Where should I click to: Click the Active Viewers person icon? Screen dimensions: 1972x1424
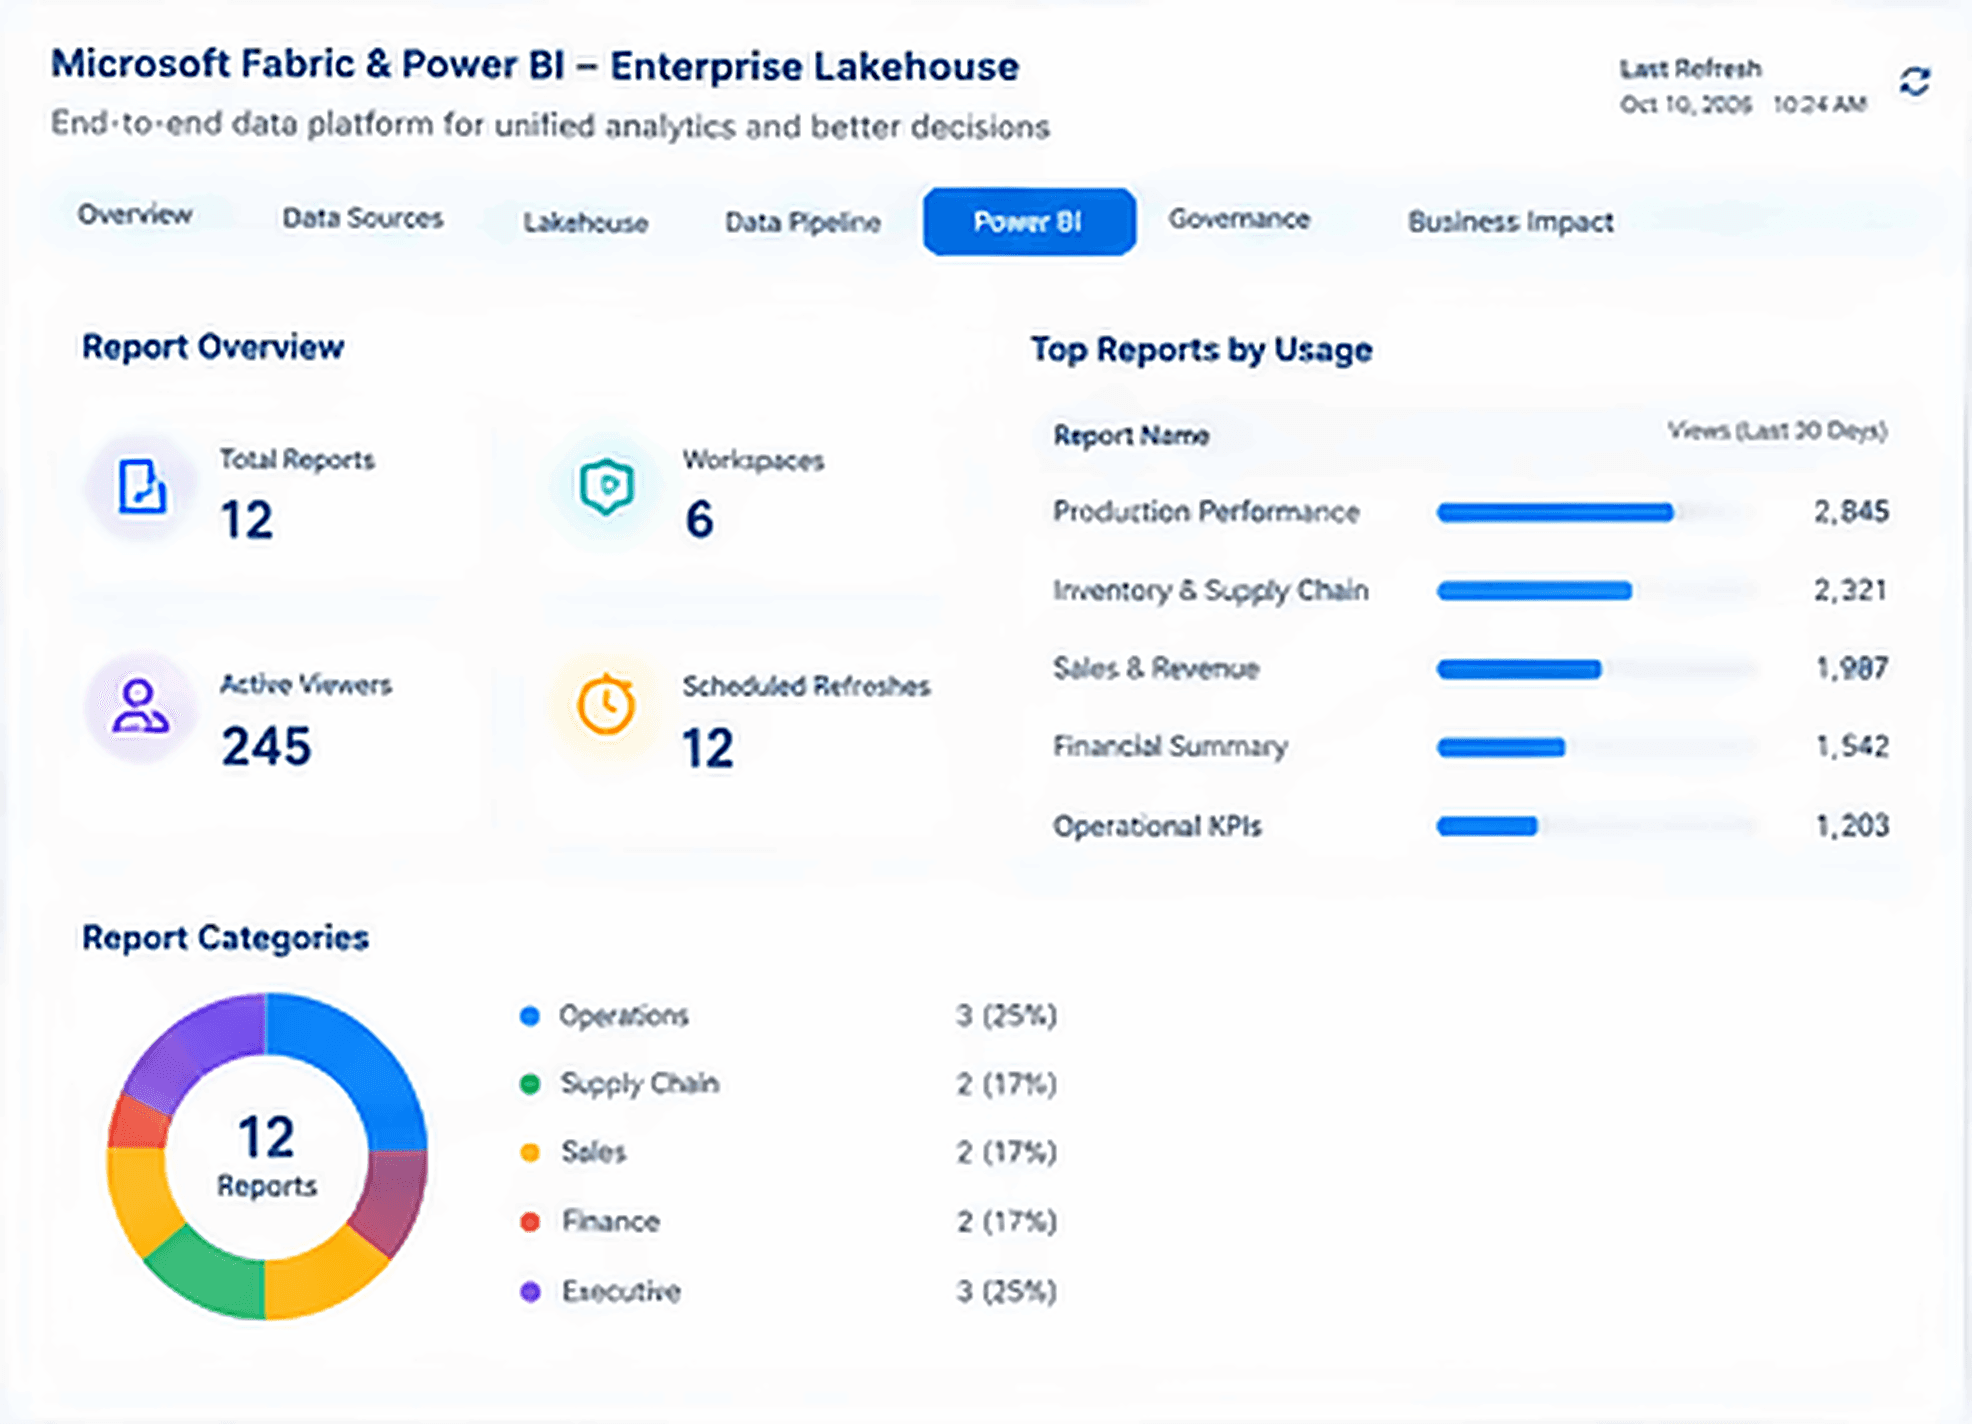(x=140, y=706)
